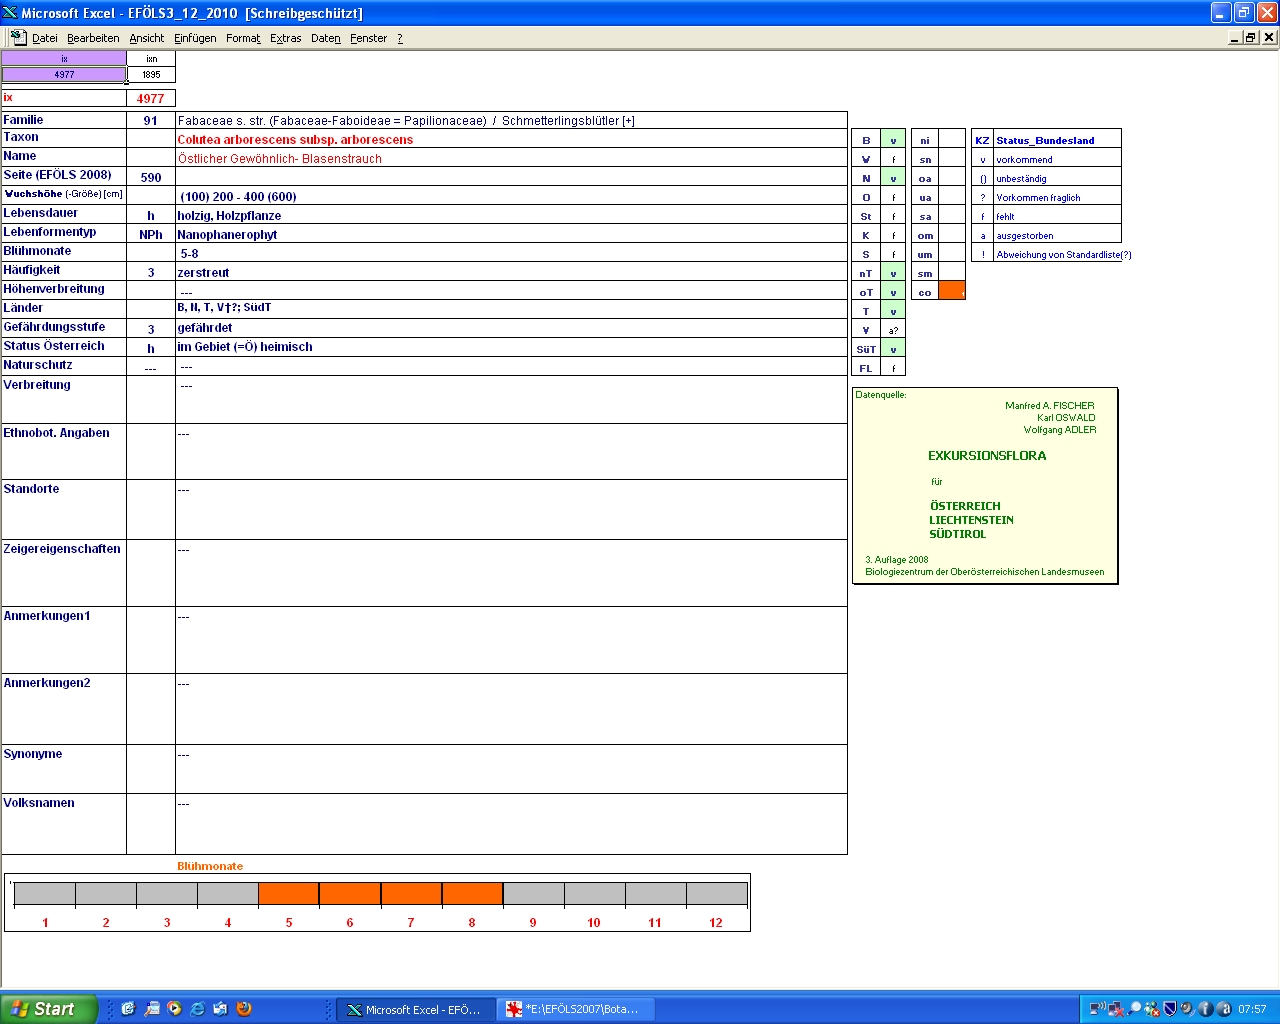Launch the first quick launch icon beside Start

[128, 1009]
